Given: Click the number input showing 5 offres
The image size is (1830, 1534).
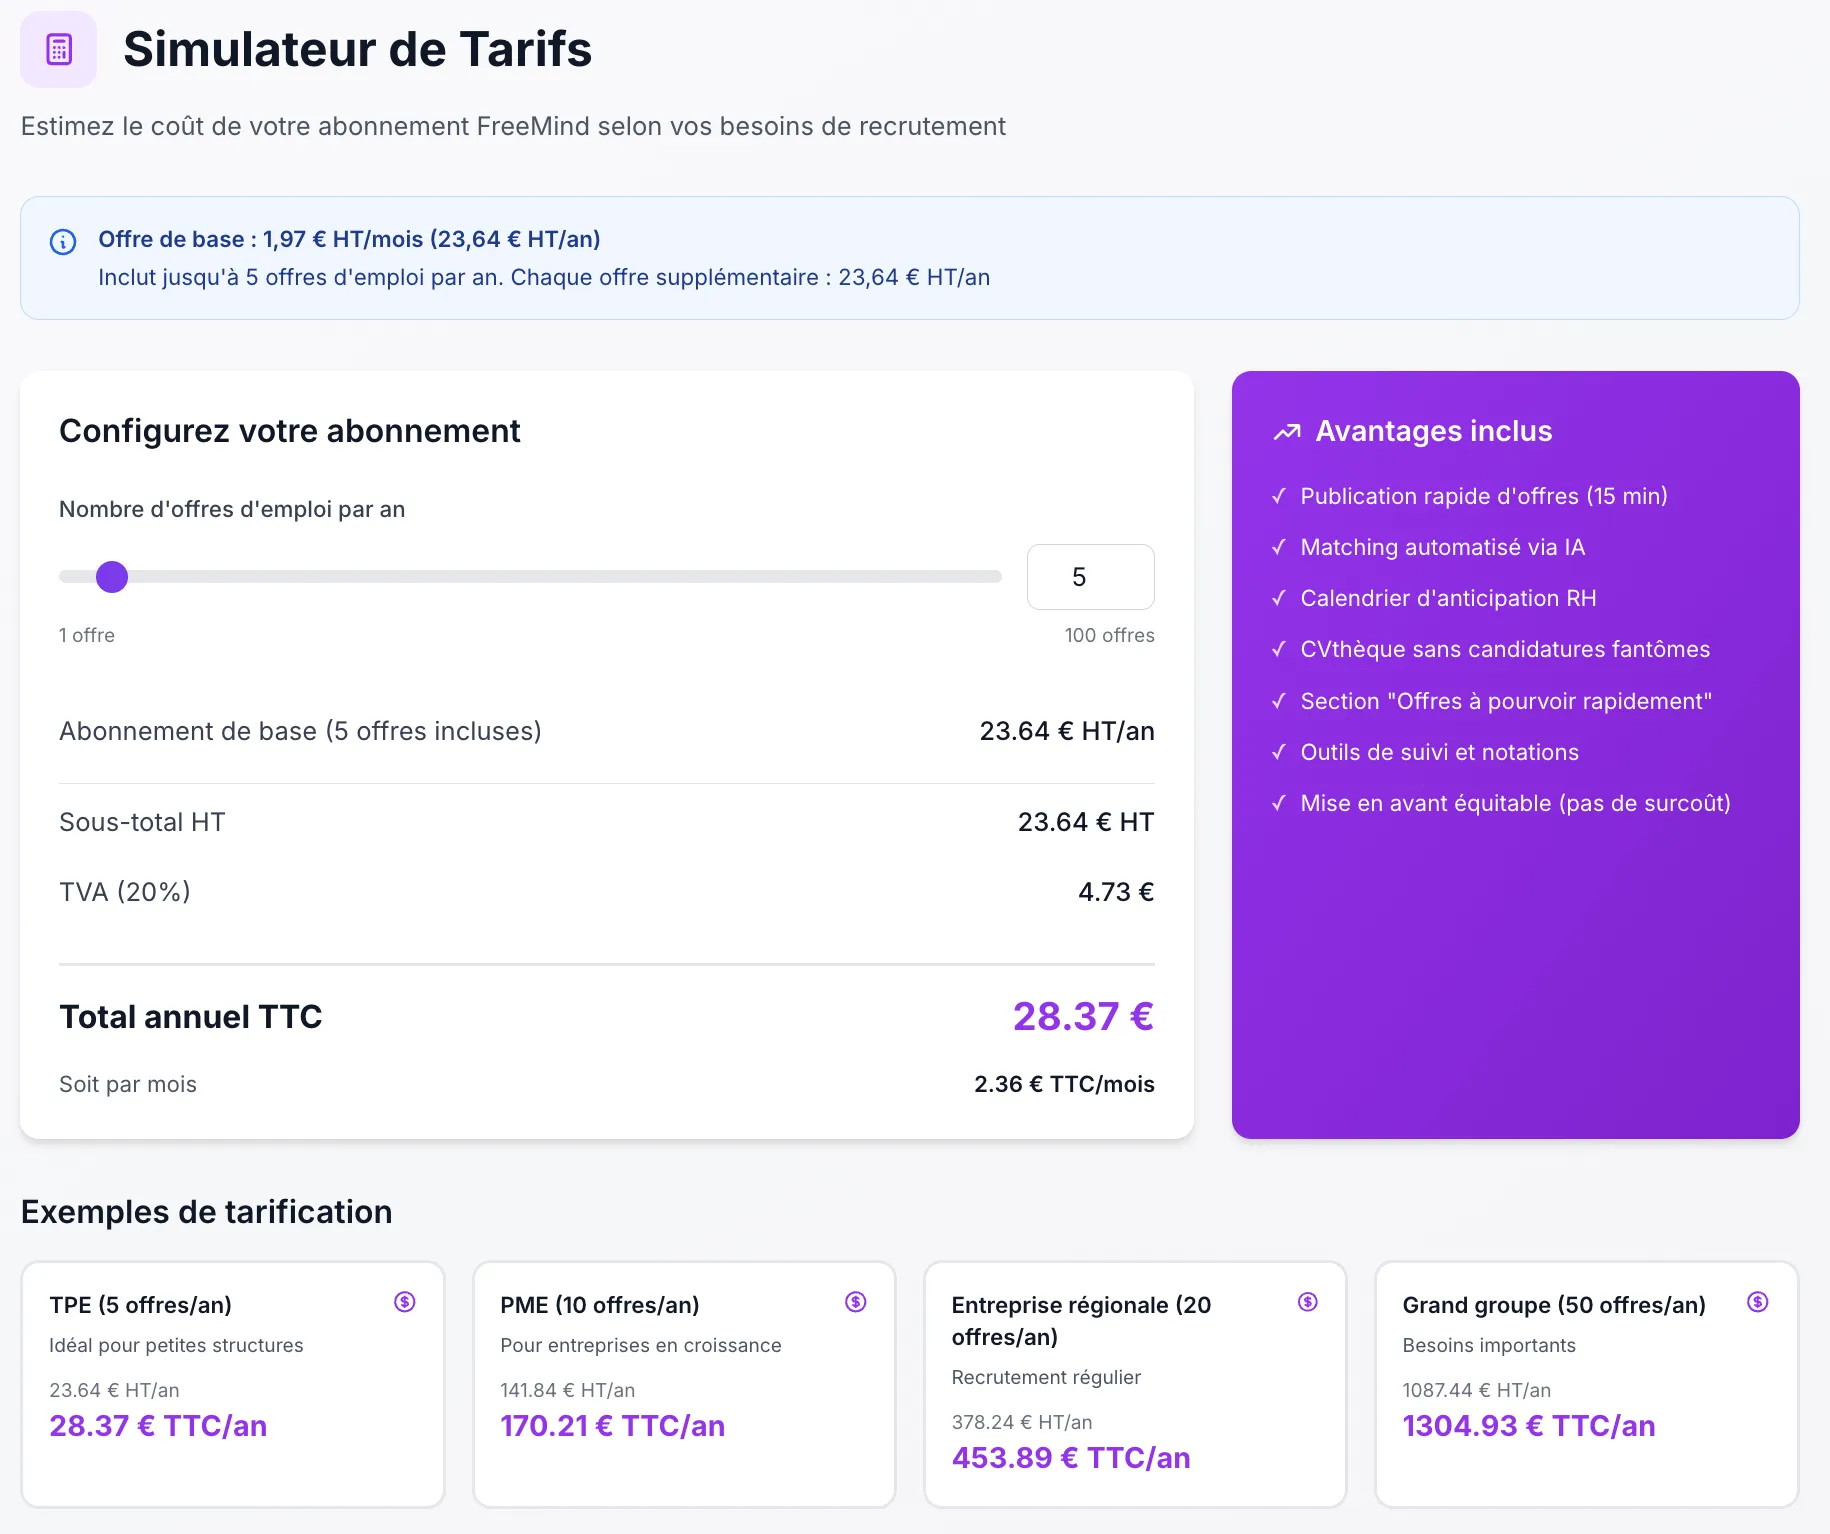Looking at the screenshot, I should tap(1090, 577).
